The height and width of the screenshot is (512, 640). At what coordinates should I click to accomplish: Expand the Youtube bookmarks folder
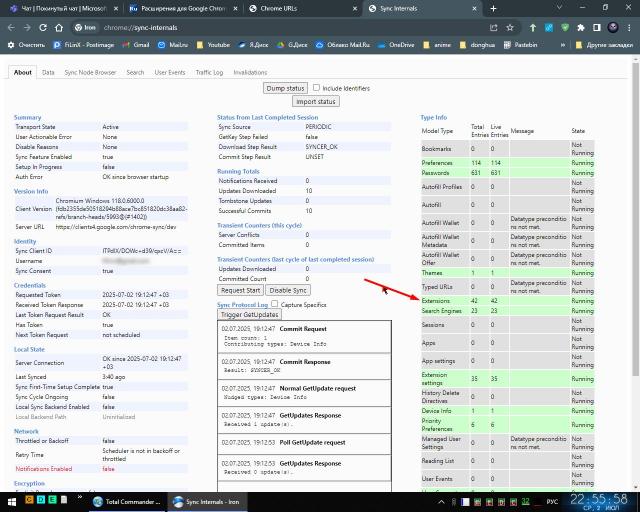click(x=213, y=45)
